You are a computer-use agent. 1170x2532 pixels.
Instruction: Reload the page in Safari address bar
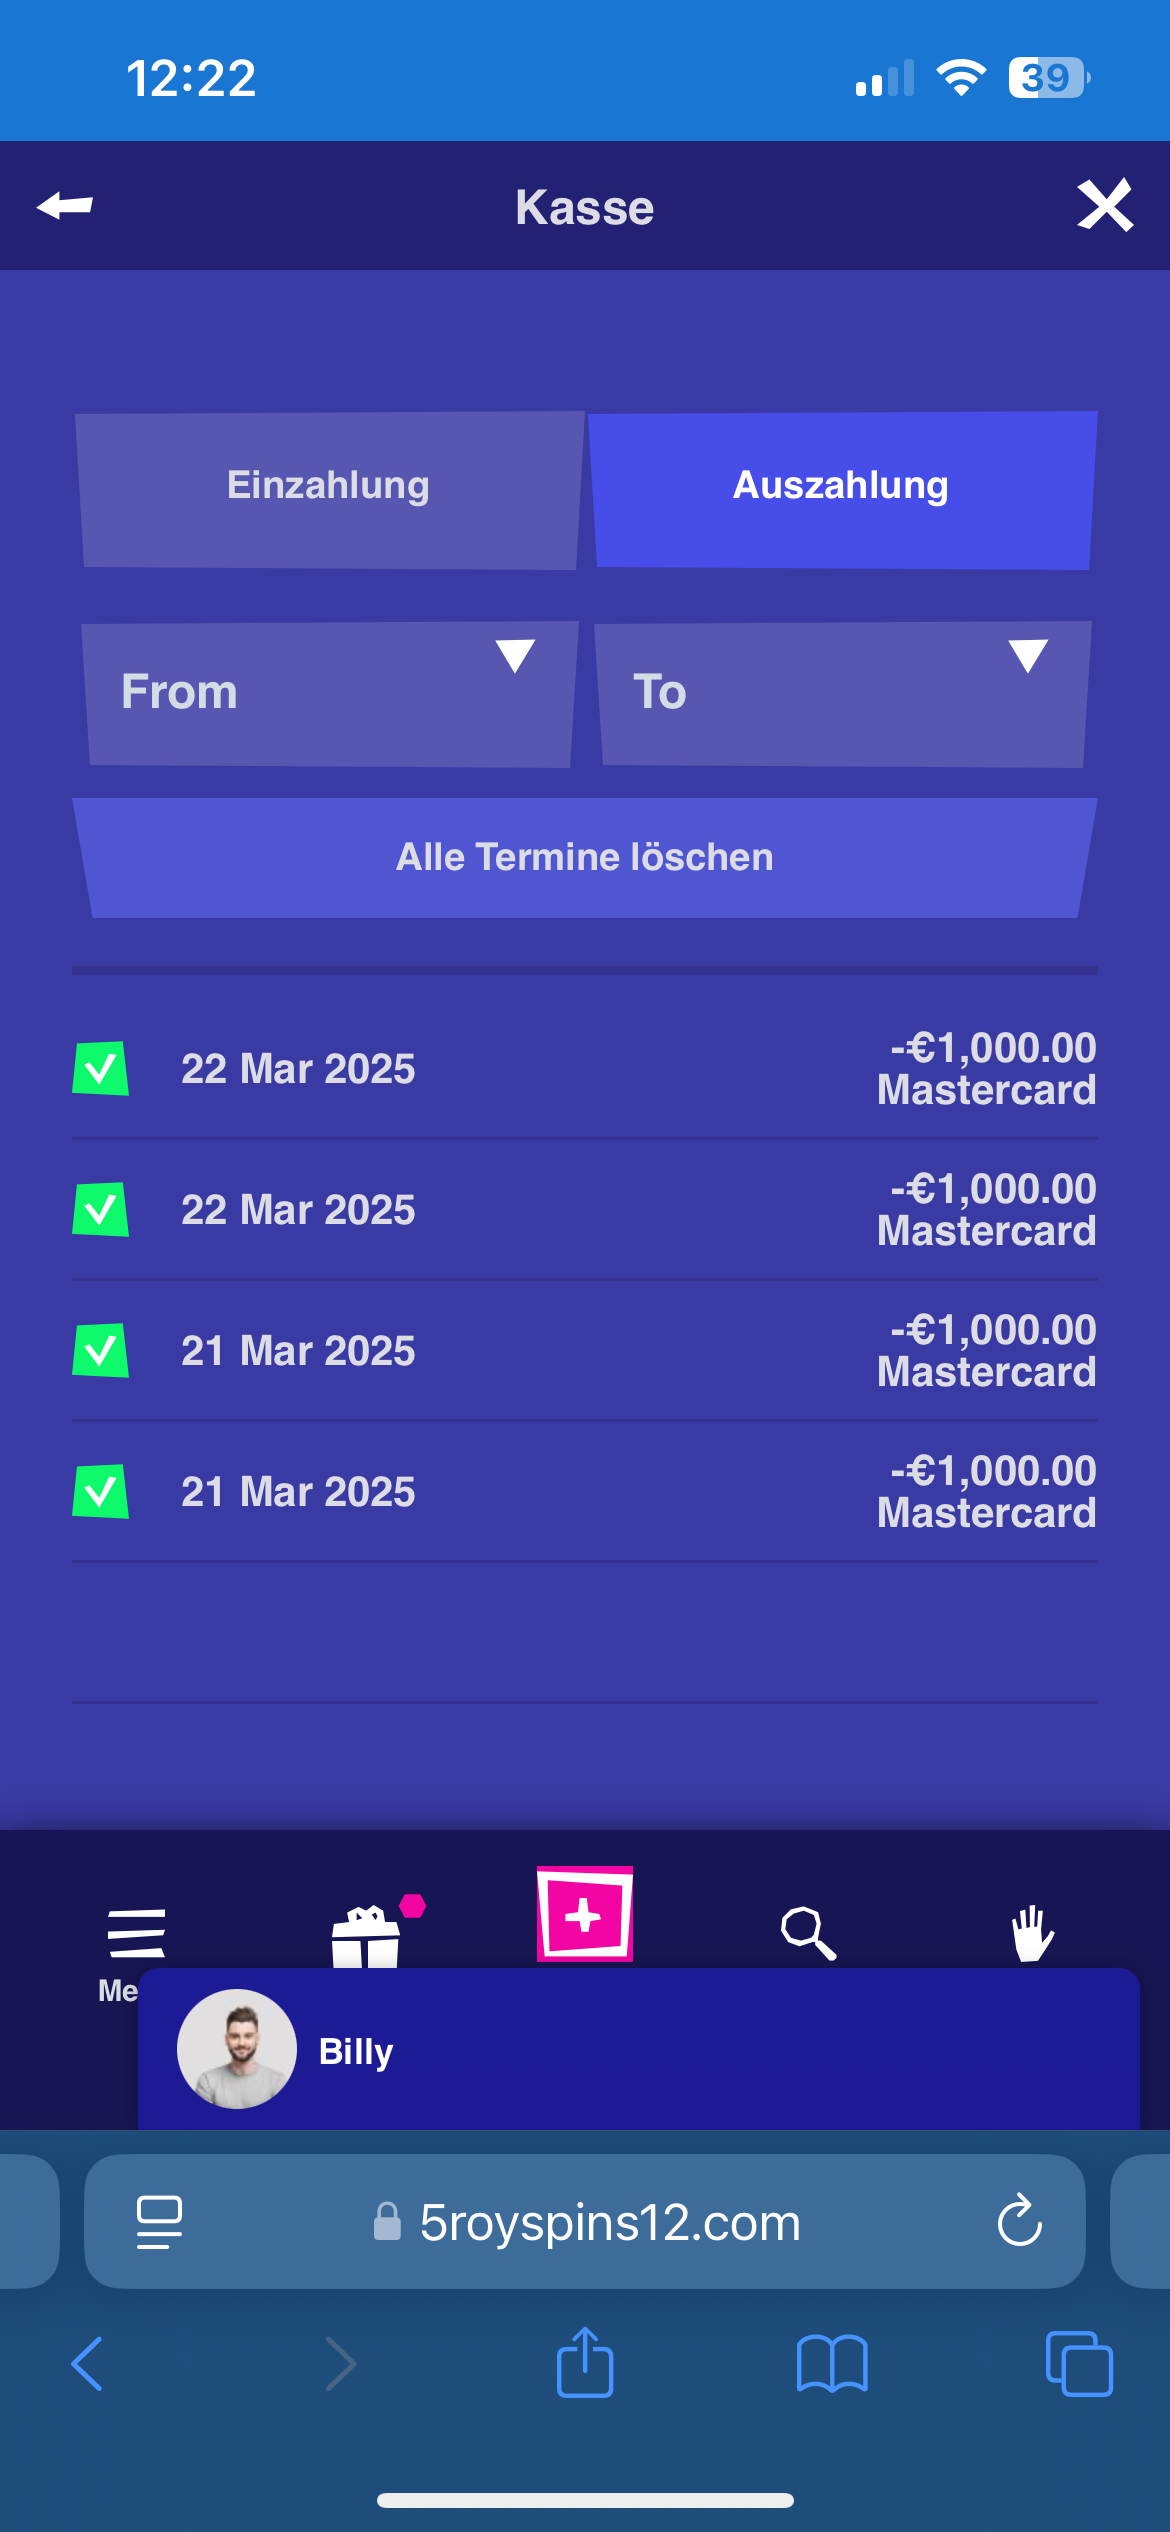[x=1019, y=2221]
